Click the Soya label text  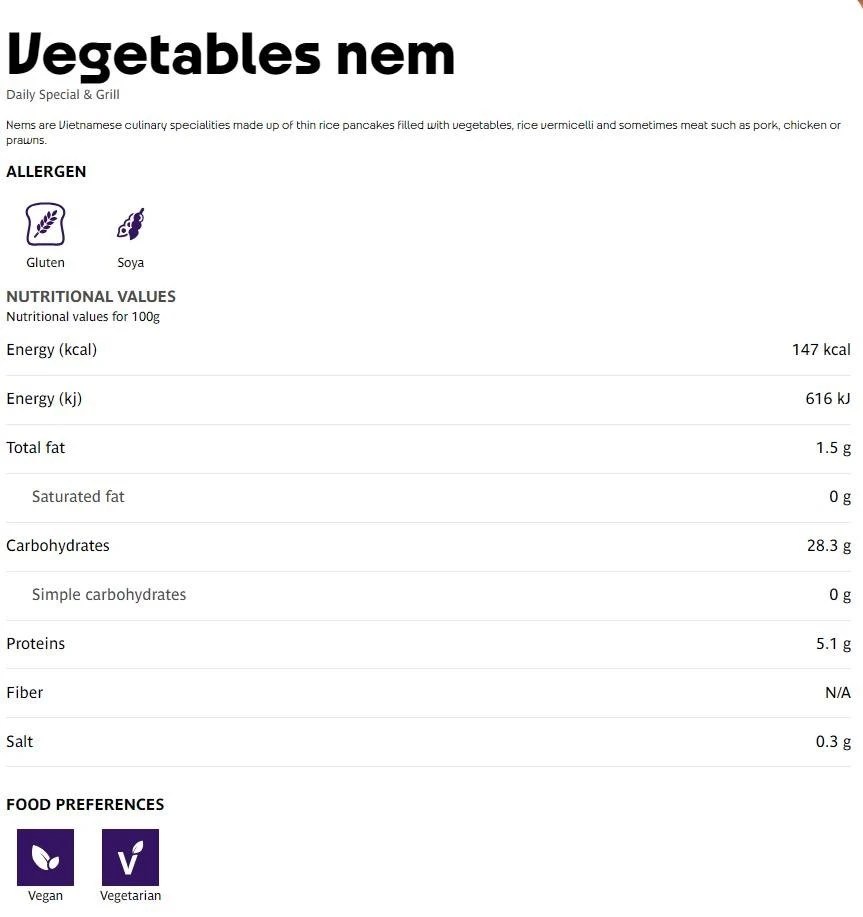(130, 263)
